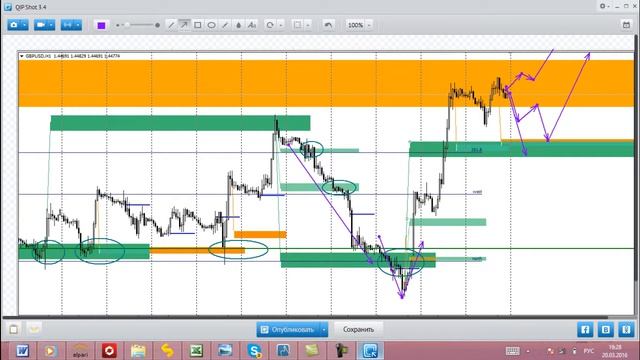Open the third capture button's dropdown arrow

click(x=78, y=25)
